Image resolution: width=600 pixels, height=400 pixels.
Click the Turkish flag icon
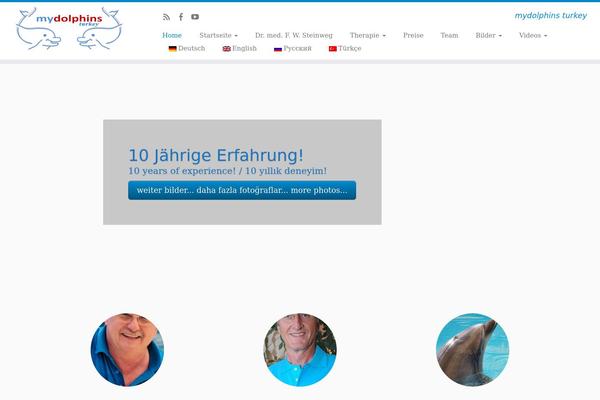(333, 49)
